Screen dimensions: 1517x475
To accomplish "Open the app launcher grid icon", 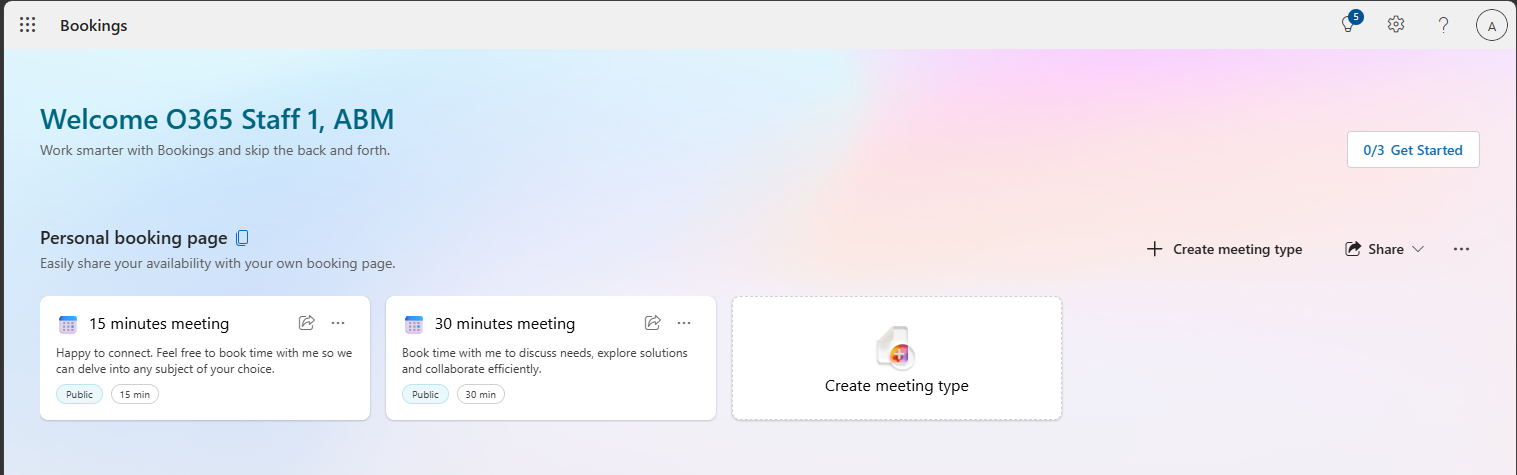I will coord(28,25).
